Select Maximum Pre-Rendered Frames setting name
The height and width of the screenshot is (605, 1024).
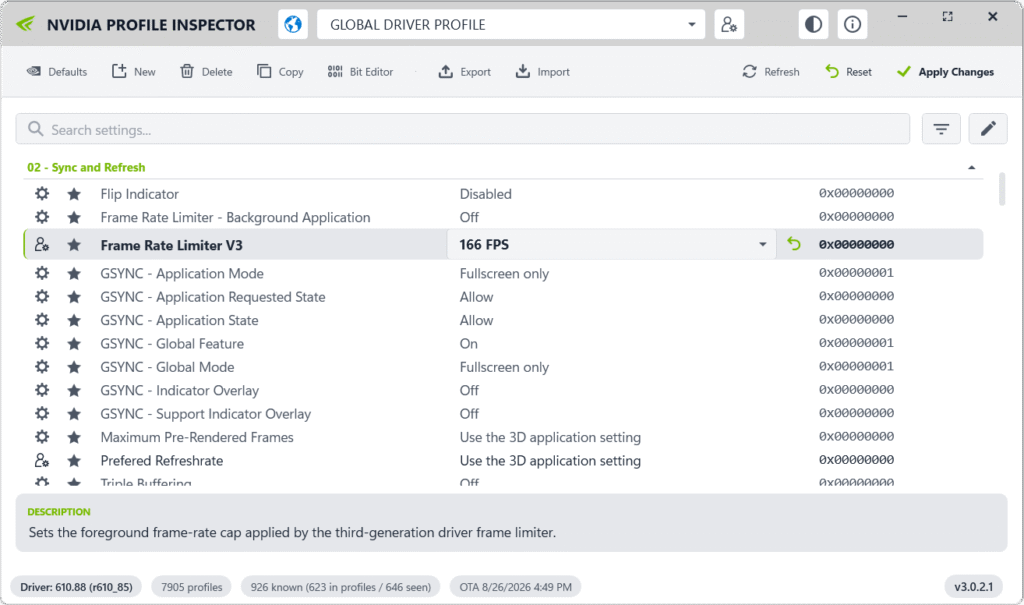click(x=197, y=437)
